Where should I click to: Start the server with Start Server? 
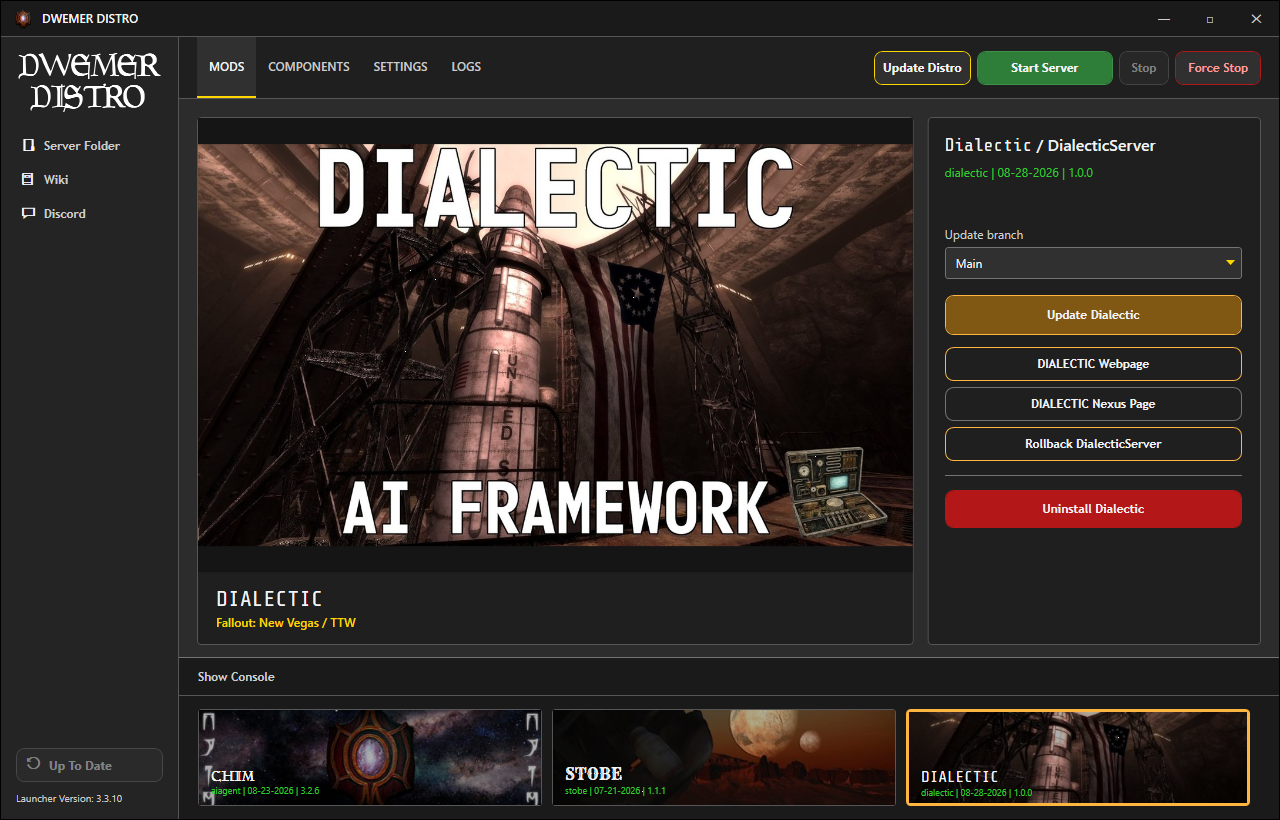point(1044,68)
